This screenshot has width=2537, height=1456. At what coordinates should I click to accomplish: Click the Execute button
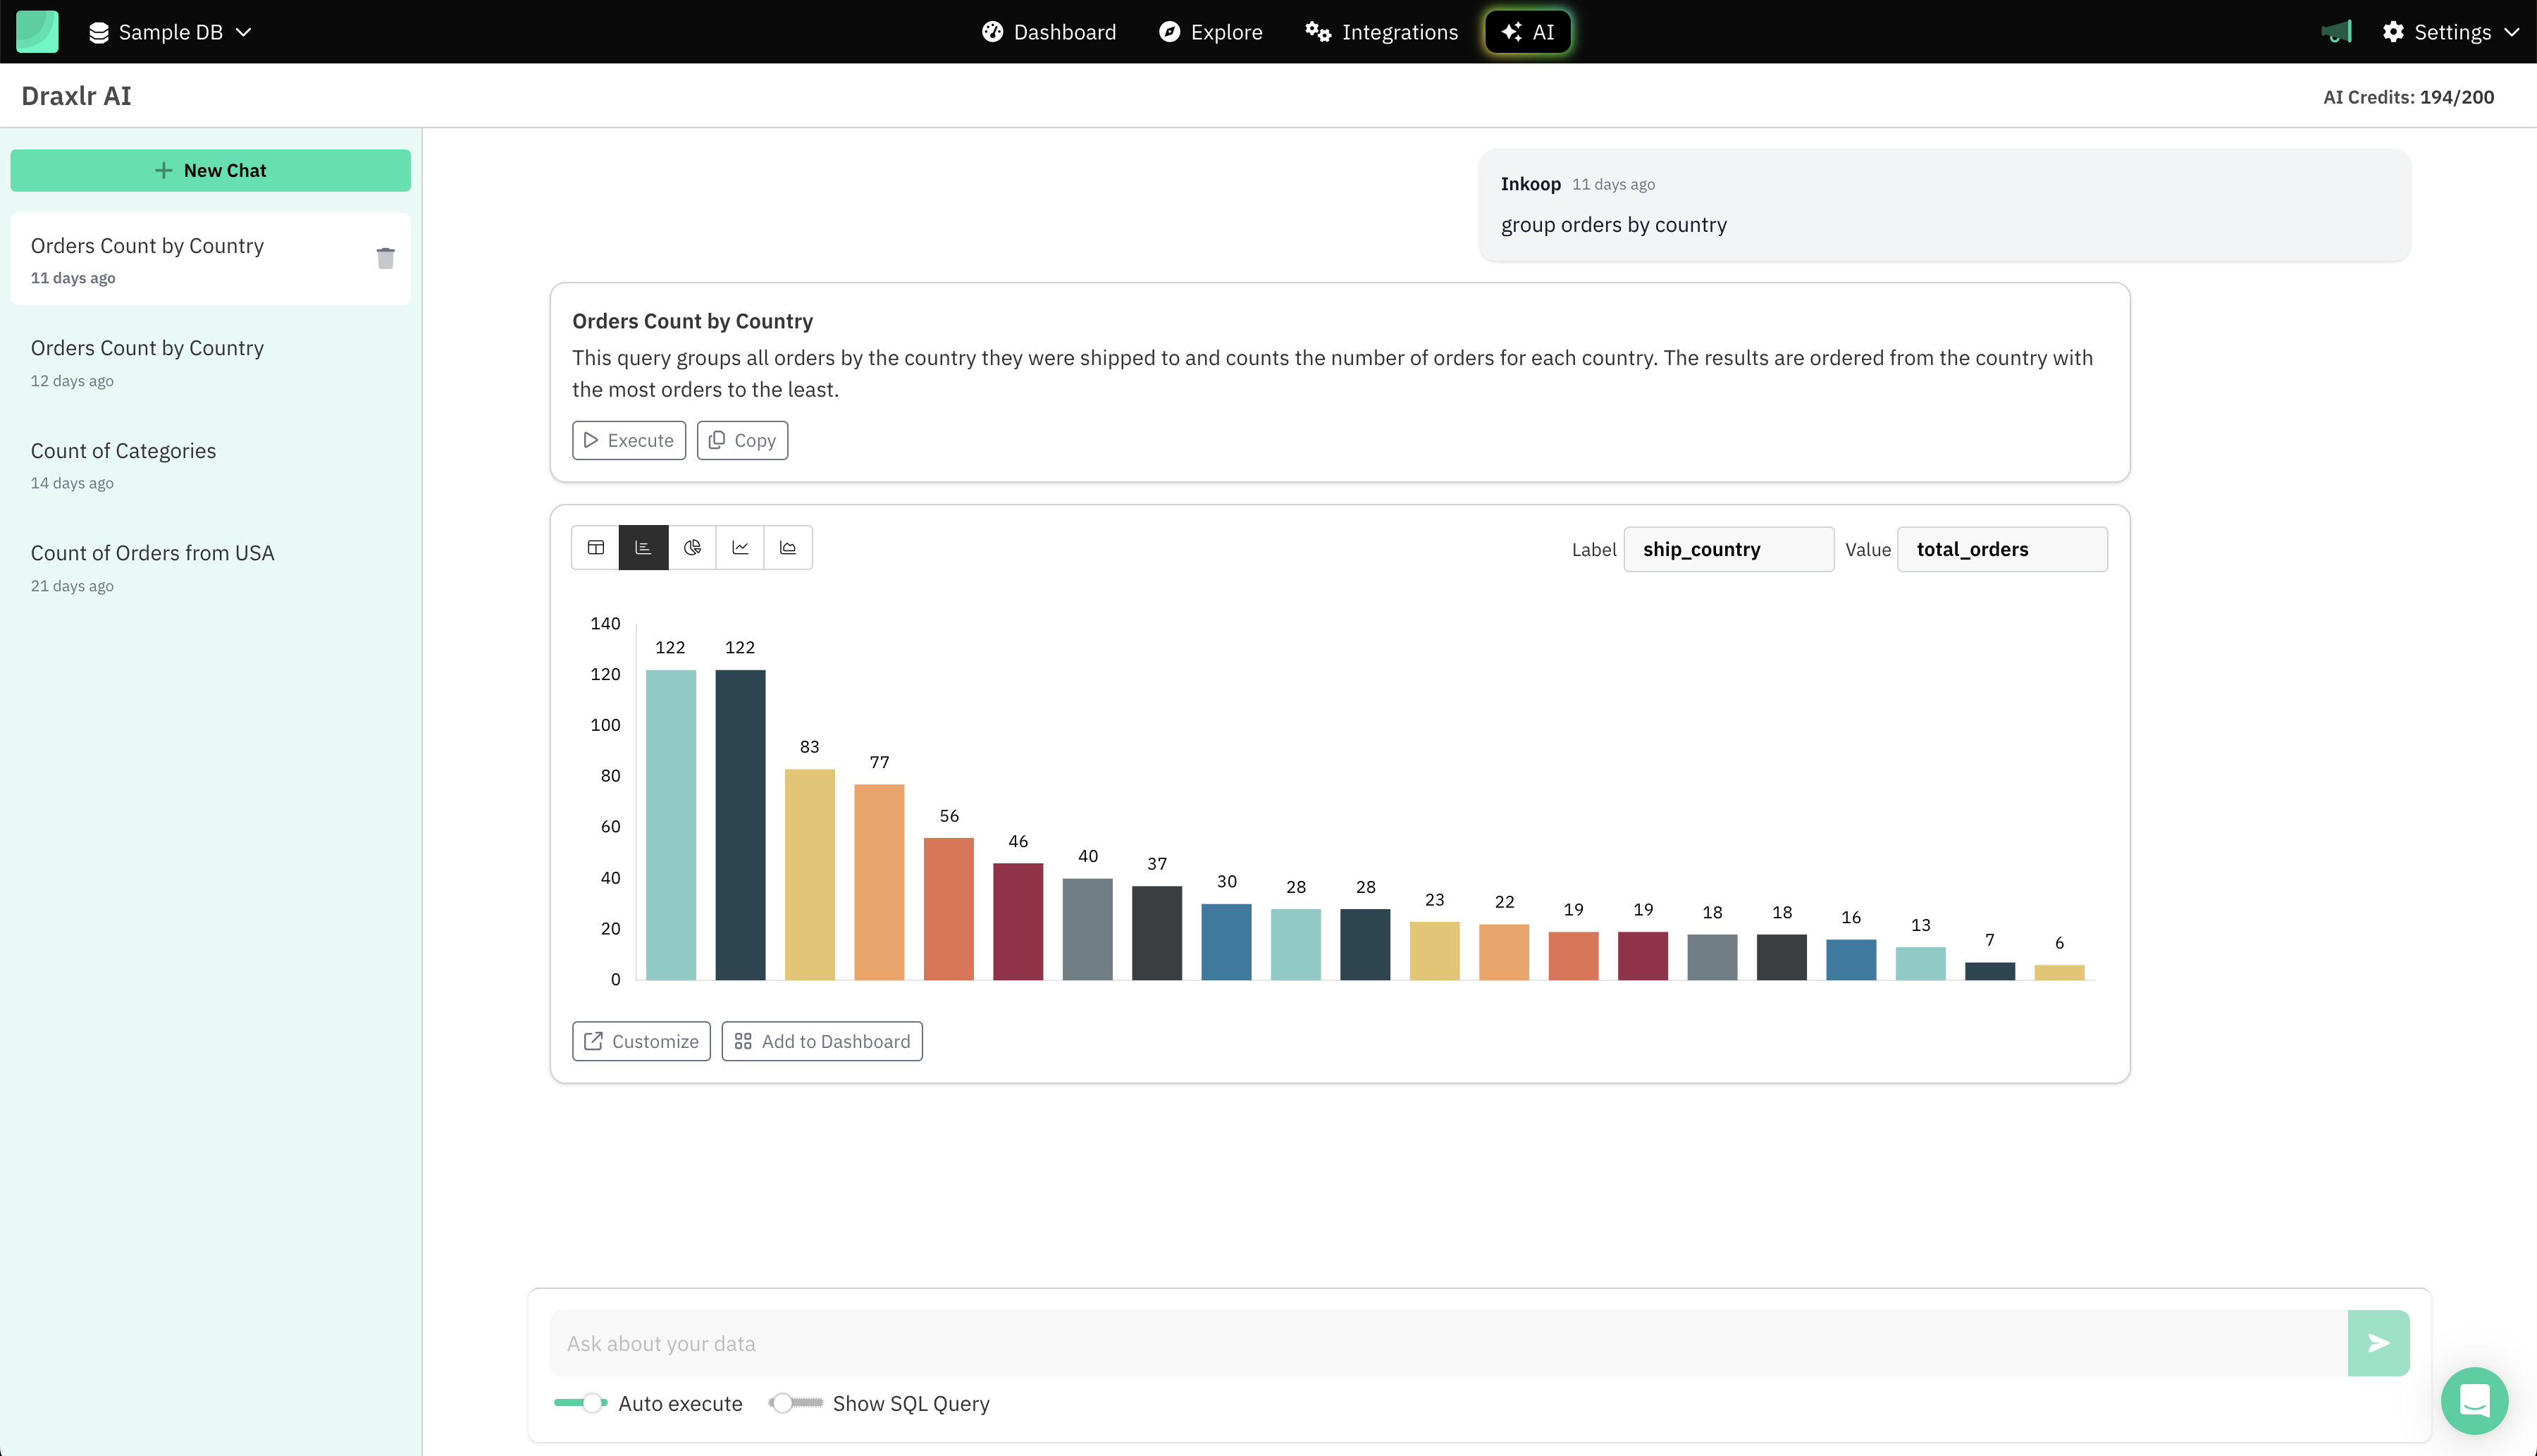coord(629,440)
